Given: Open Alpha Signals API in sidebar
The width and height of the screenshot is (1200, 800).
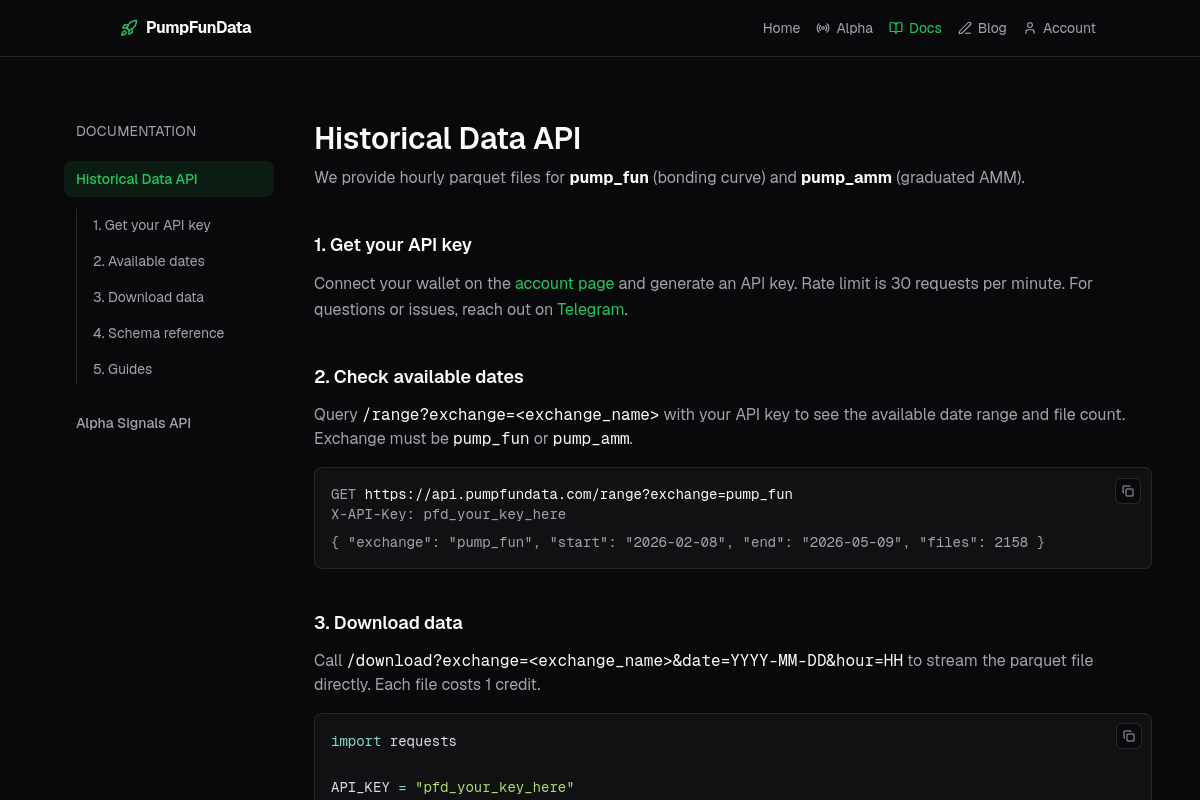Looking at the screenshot, I should pyautogui.click(x=133, y=423).
